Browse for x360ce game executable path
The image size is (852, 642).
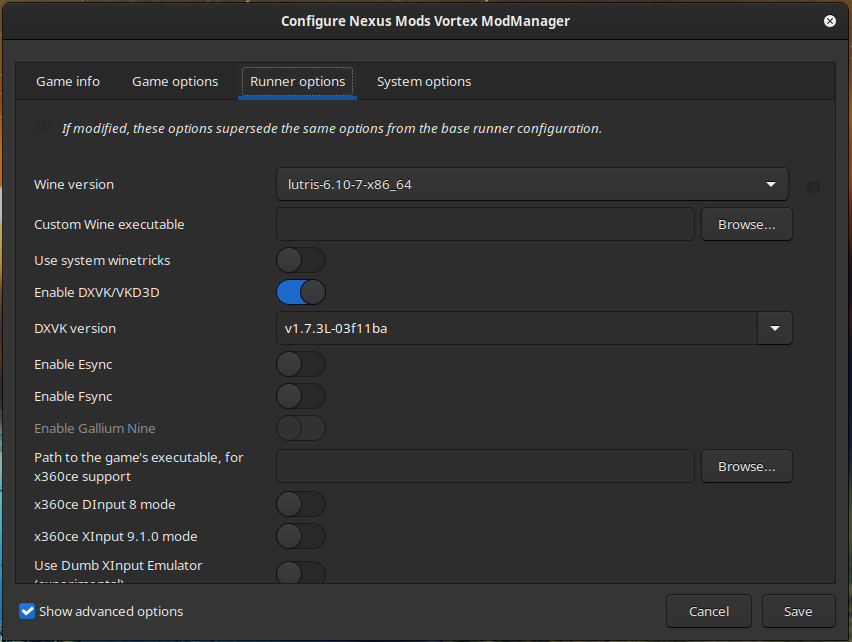pyautogui.click(x=747, y=467)
